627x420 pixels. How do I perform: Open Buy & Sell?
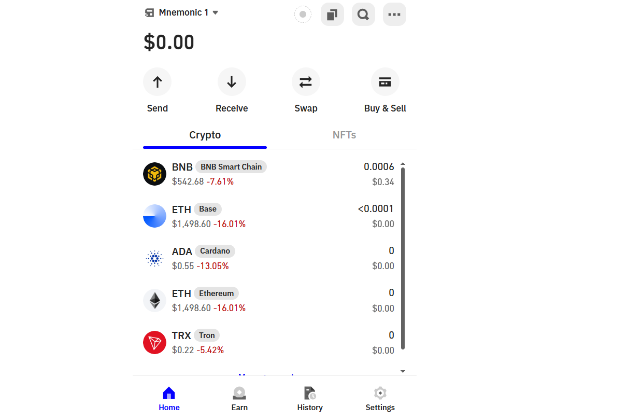[x=384, y=82]
